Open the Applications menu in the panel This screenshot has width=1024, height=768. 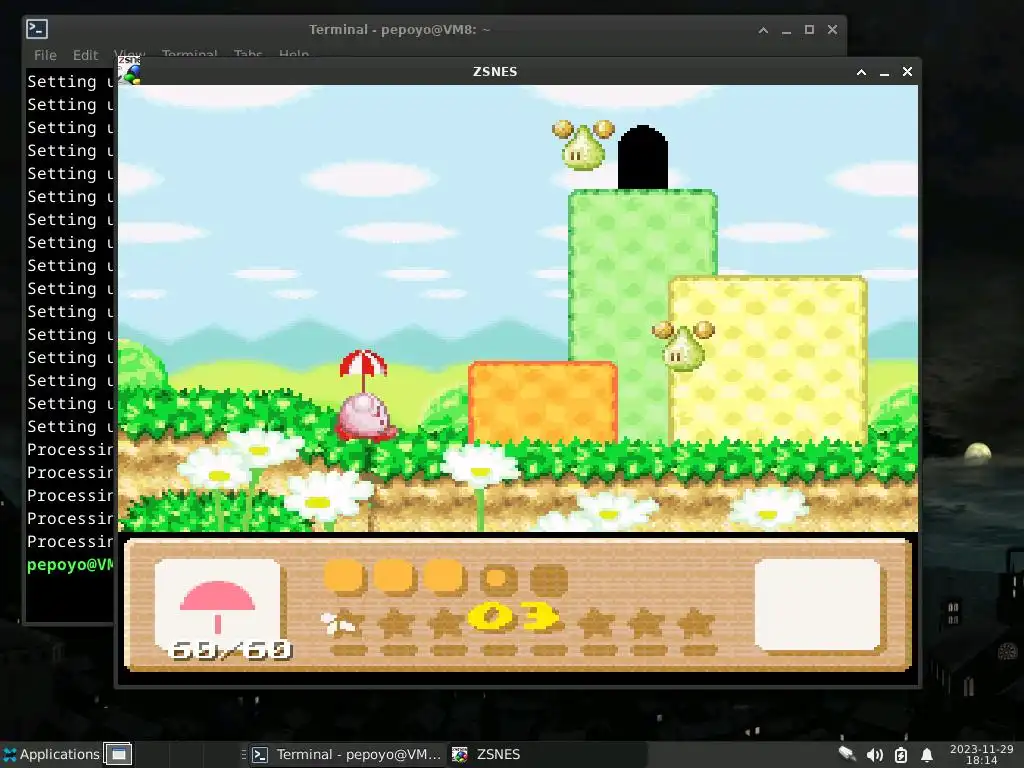52,754
